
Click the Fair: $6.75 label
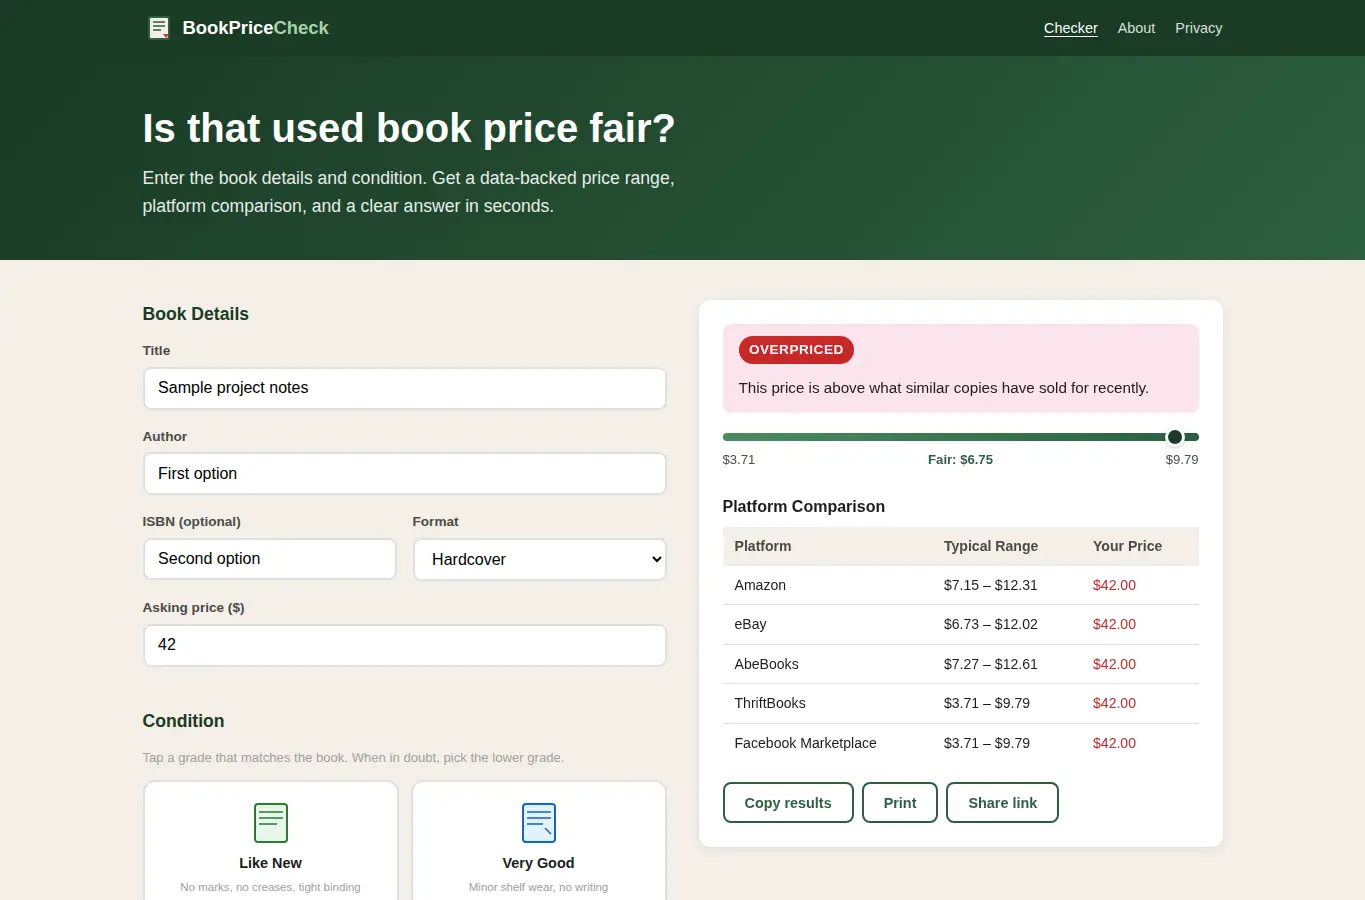[960, 460]
